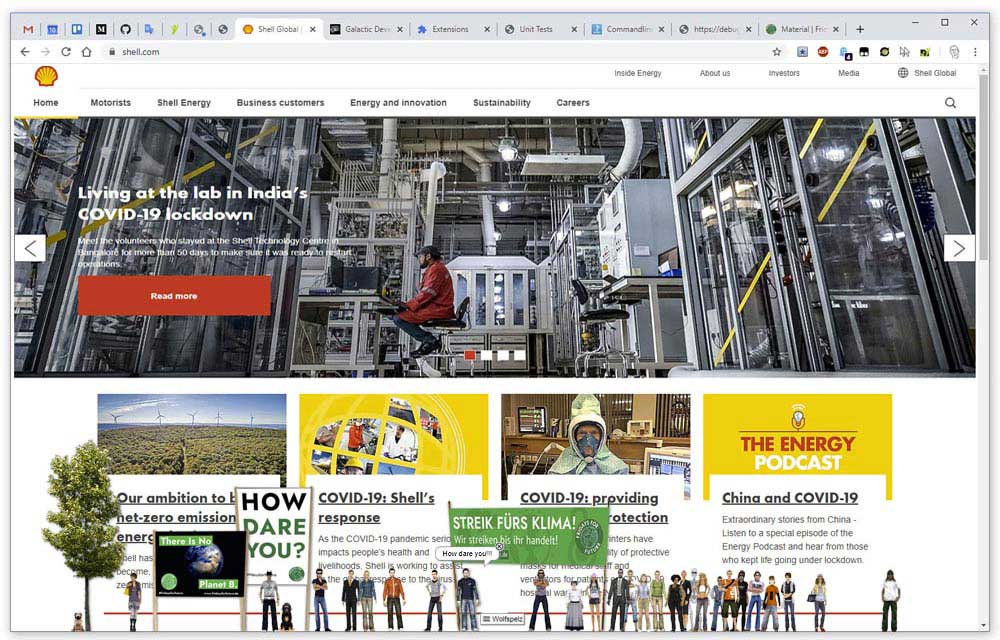Open the Business customers menu
This screenshot has width=1000, height=640.
pos(280,103)
